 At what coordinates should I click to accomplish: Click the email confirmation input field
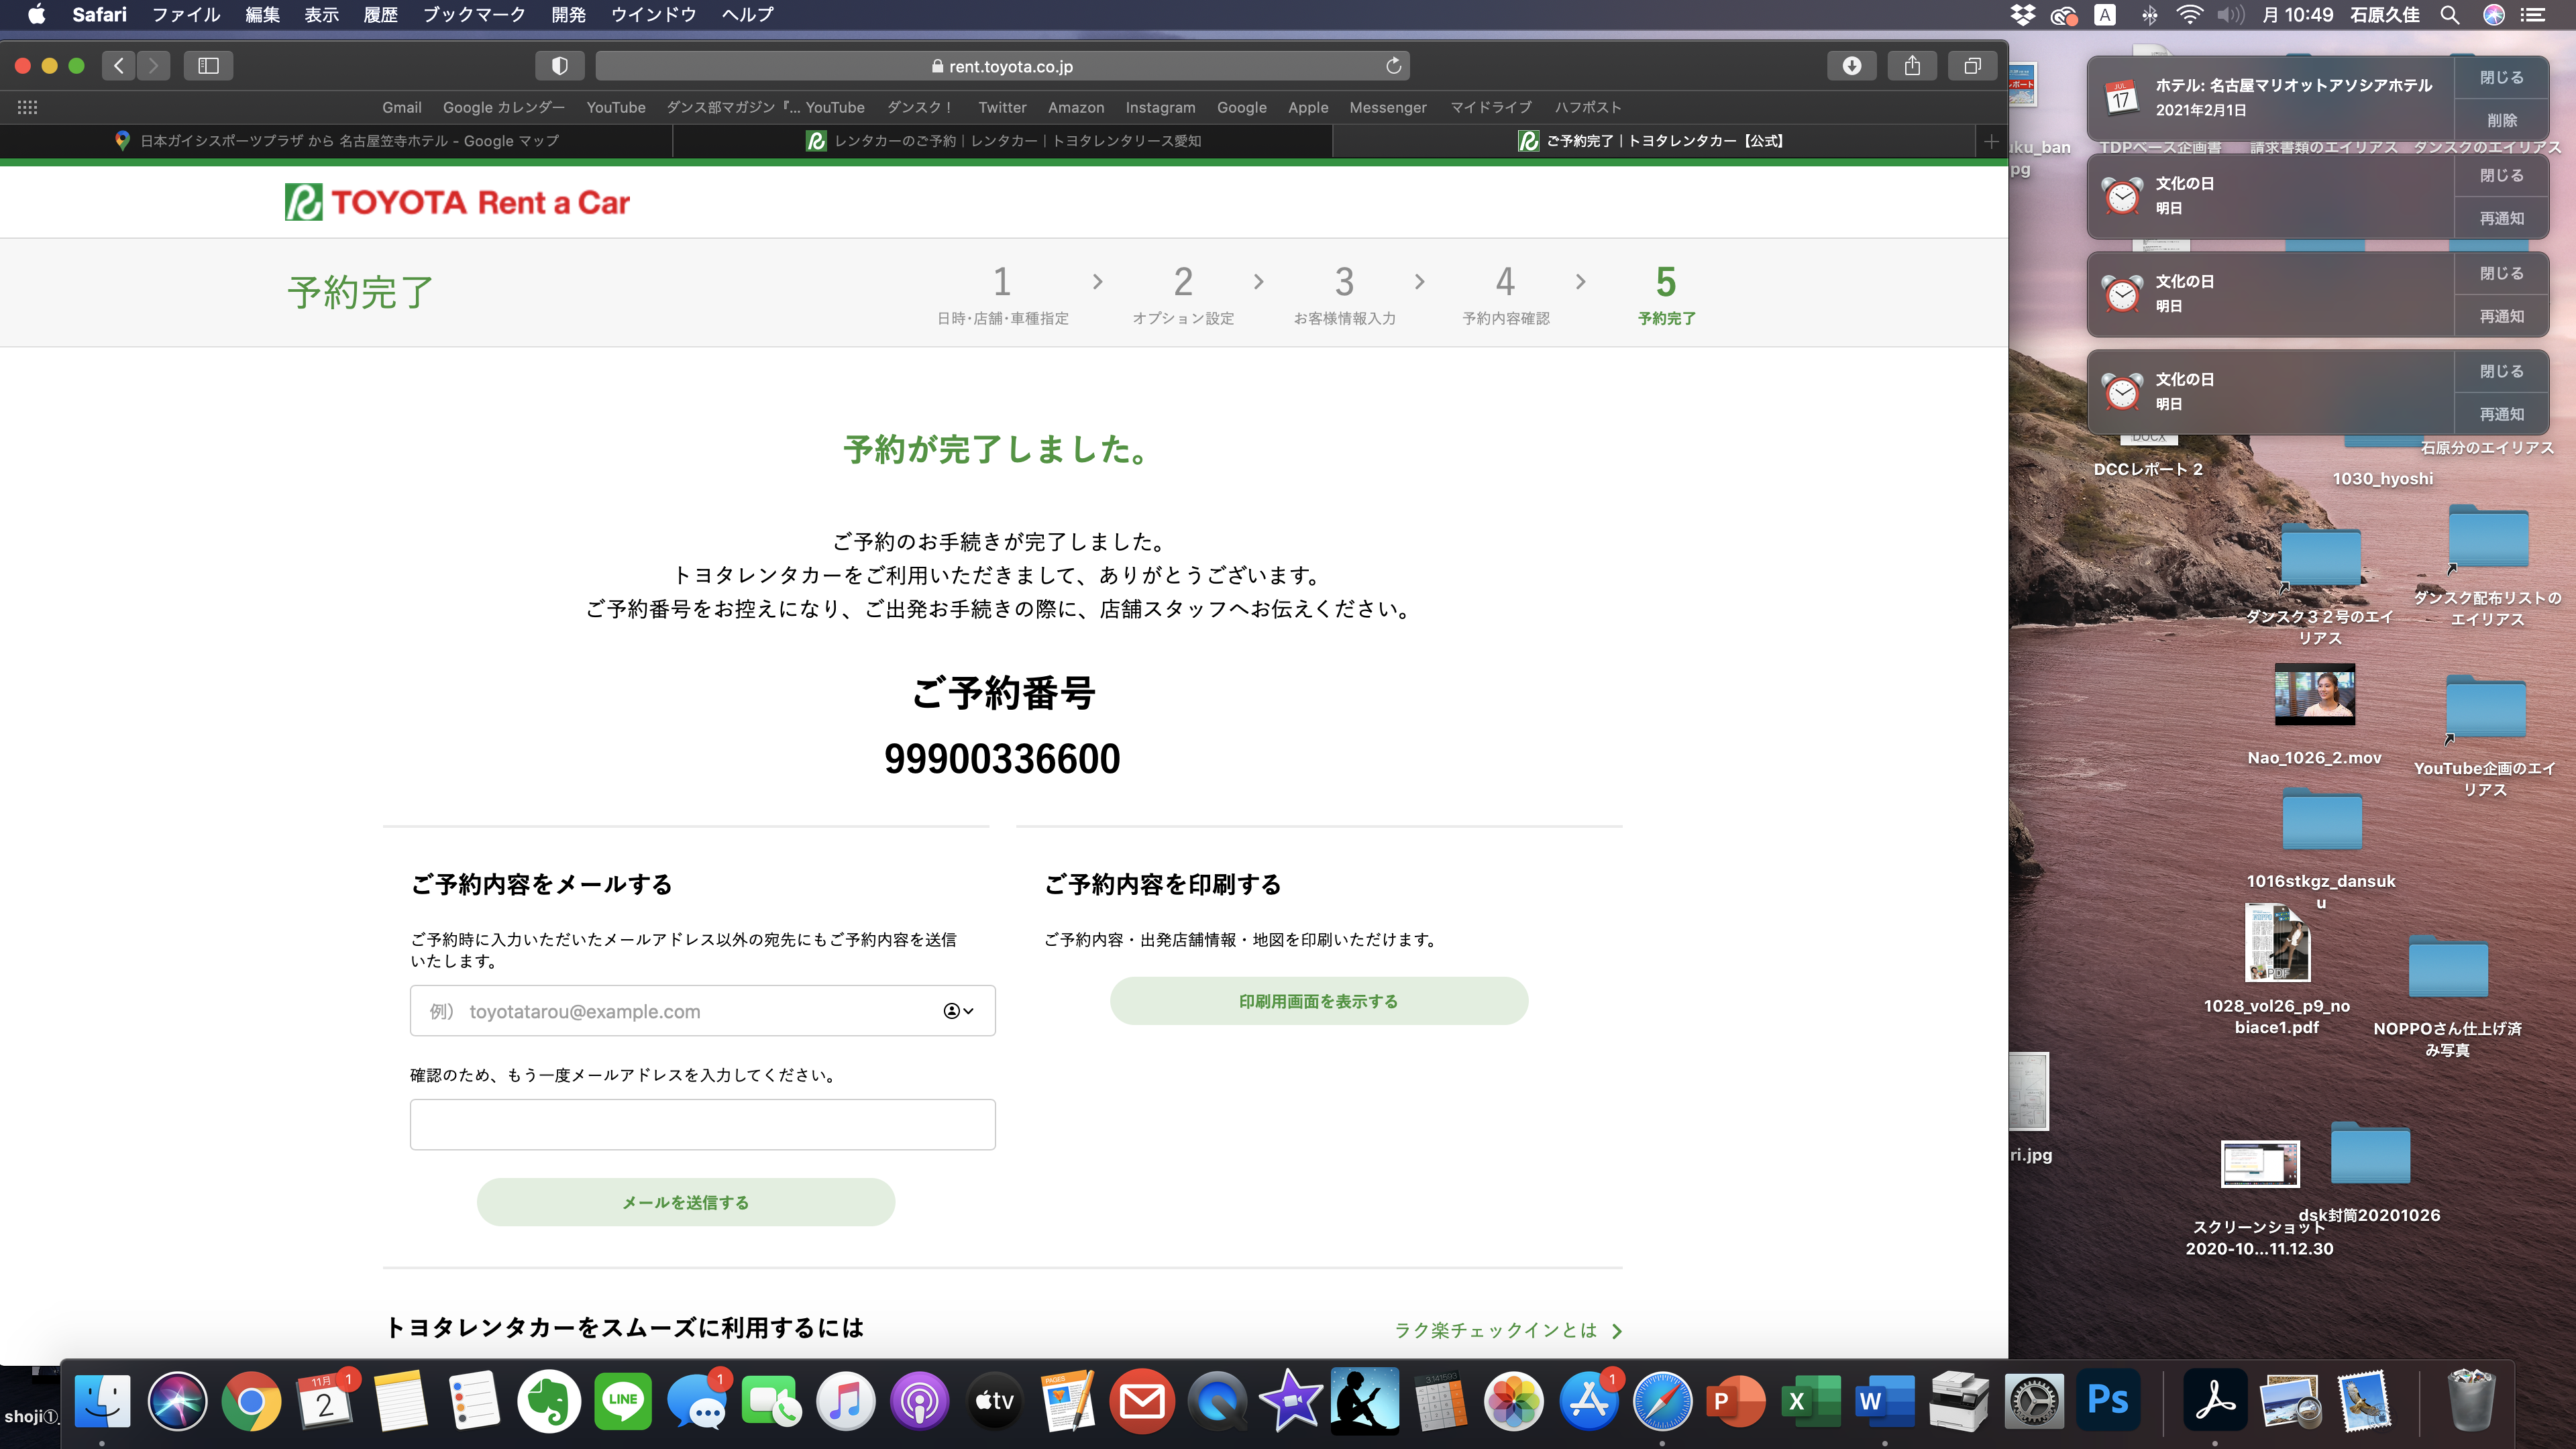(x=702, y=1125)
